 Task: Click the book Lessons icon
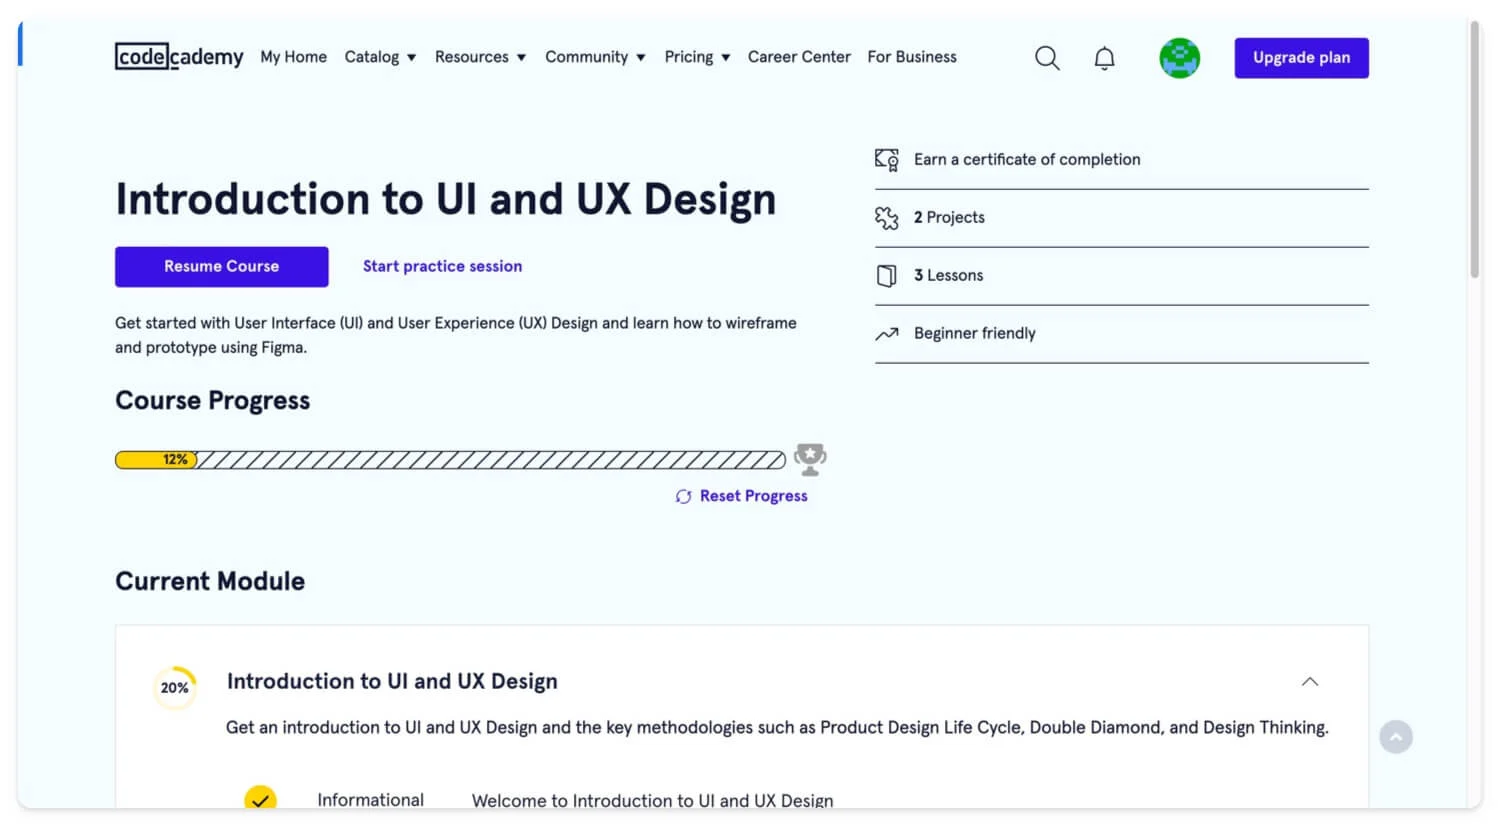pos(886,276)
